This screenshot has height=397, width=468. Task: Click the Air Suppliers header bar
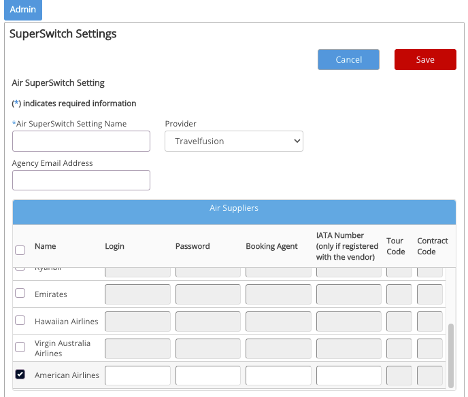(234, 212)
